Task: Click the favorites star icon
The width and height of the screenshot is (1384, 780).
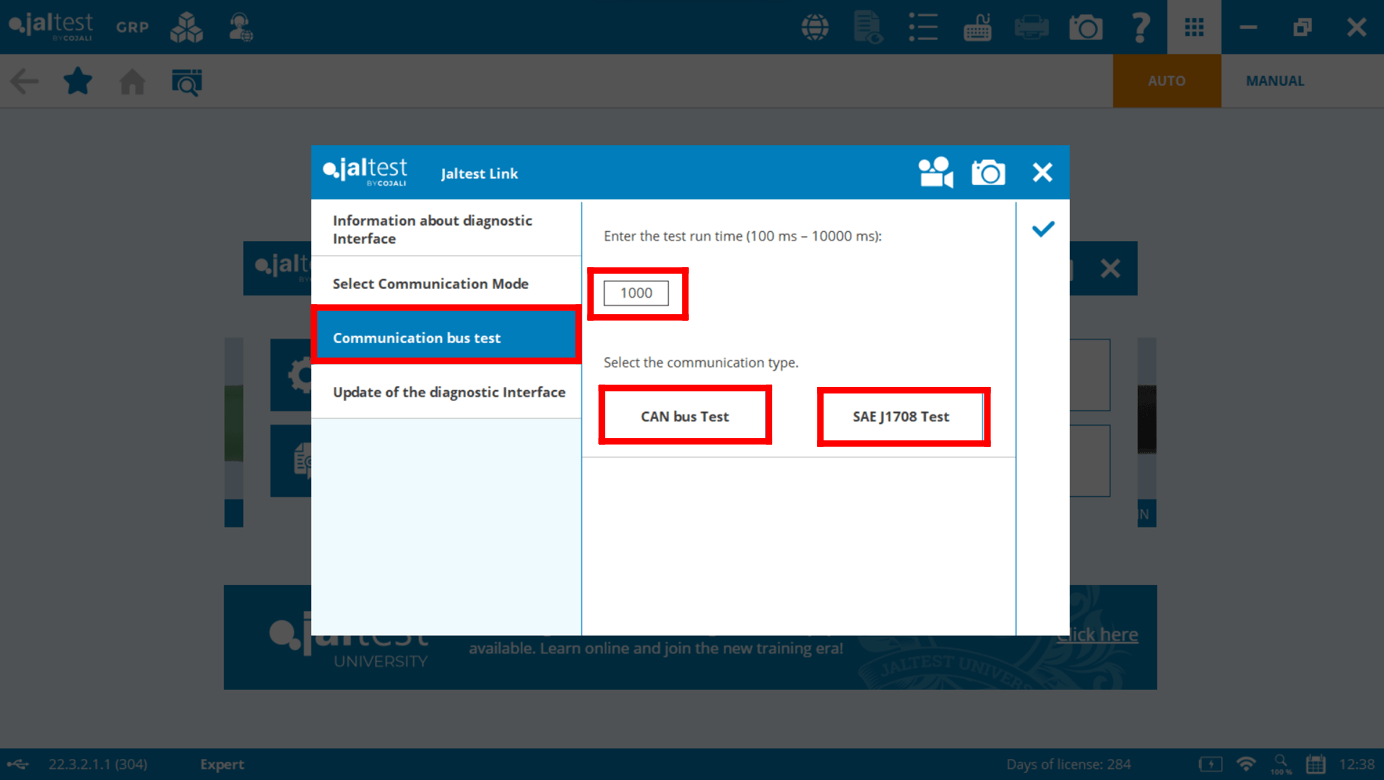Action: click(78, 80)
